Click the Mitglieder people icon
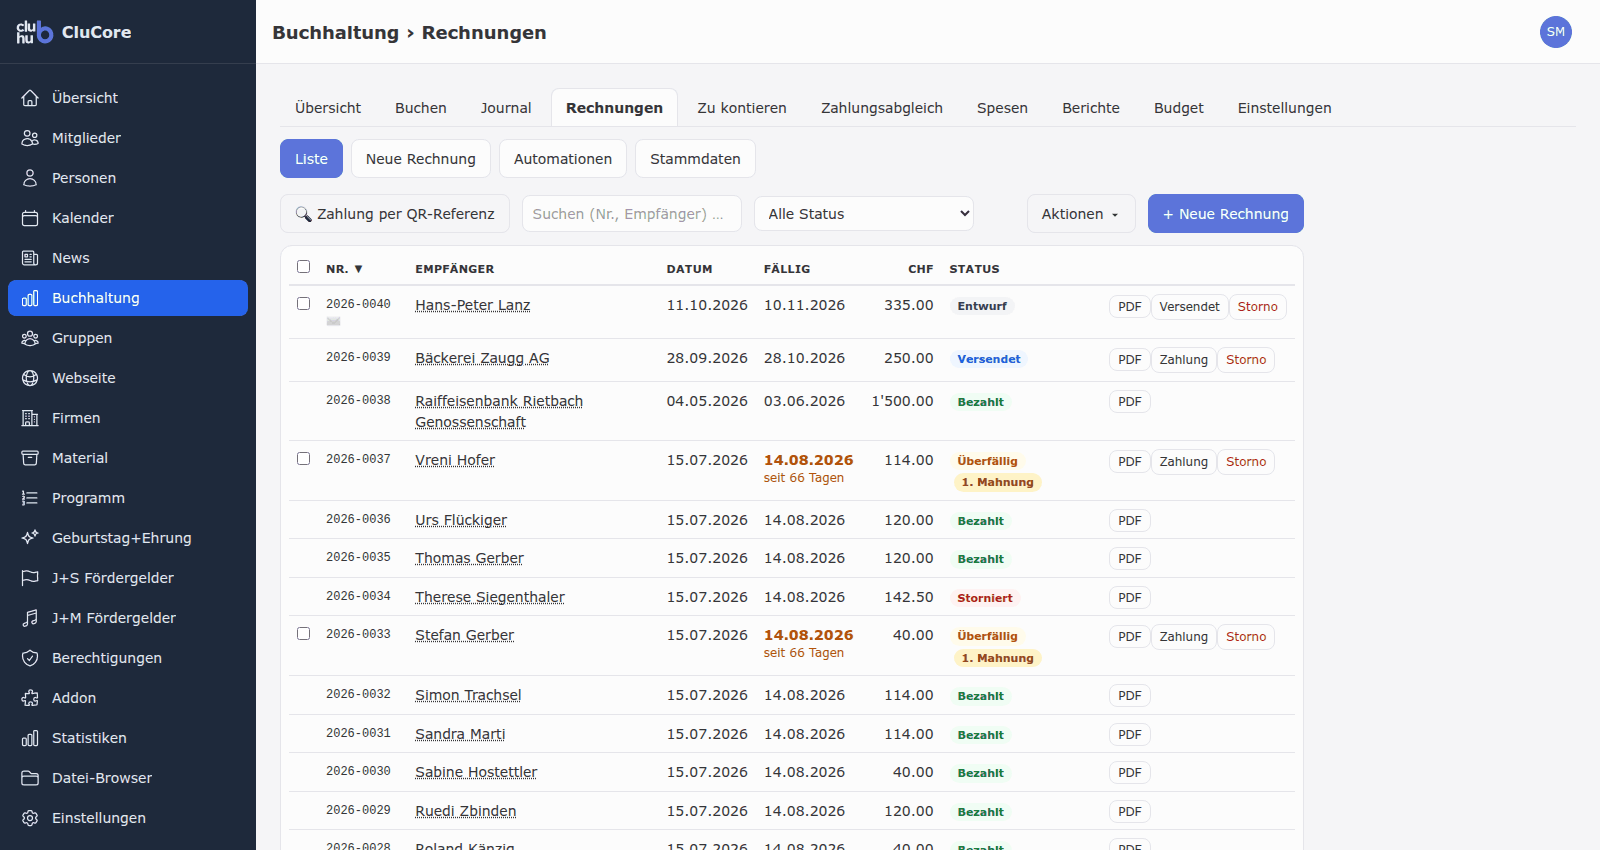This screenshot has width=1600, height=850. 30,138
